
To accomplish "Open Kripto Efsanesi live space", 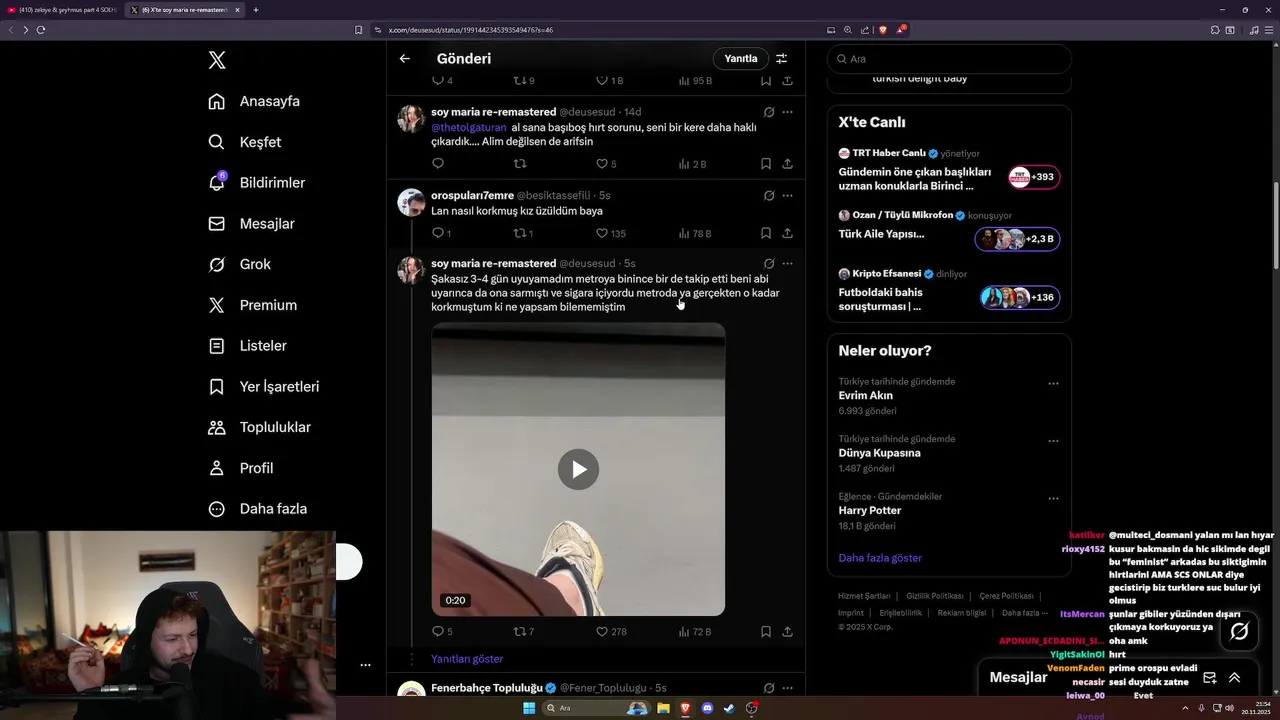I will 949,290.
